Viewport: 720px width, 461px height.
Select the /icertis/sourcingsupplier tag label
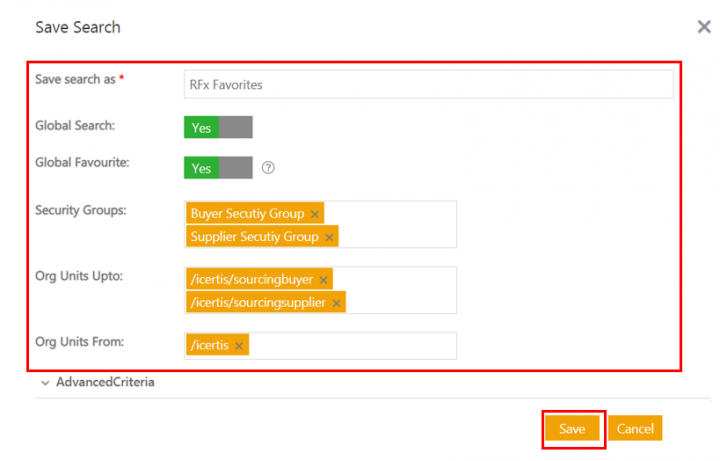point(258,303)
